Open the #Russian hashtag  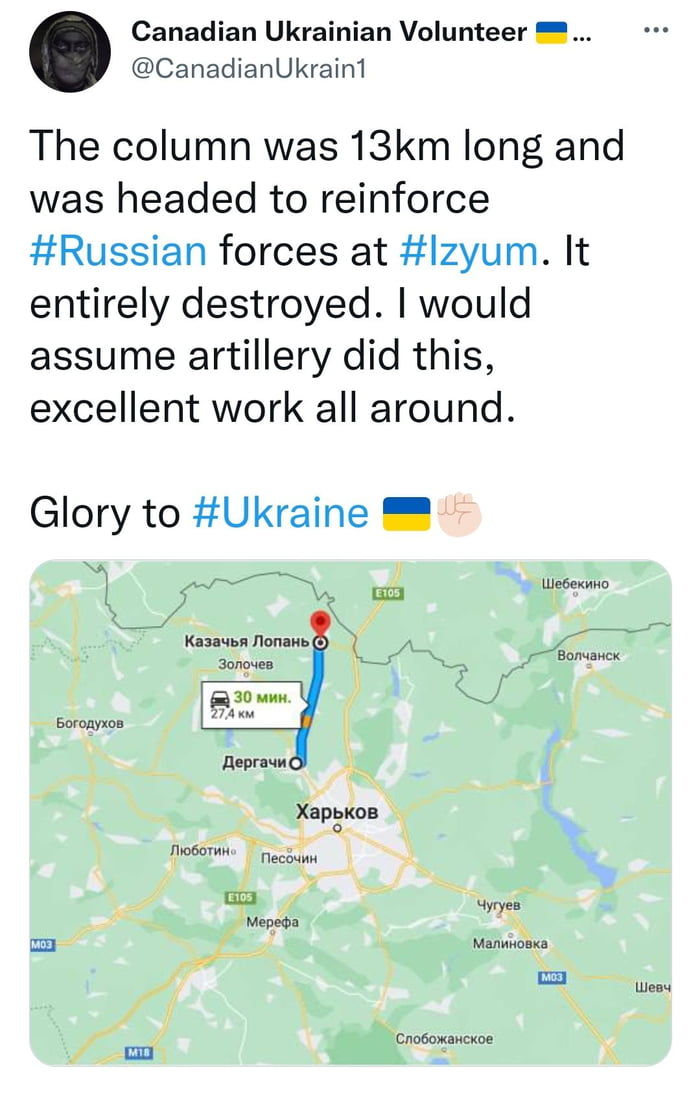(118, 250)
